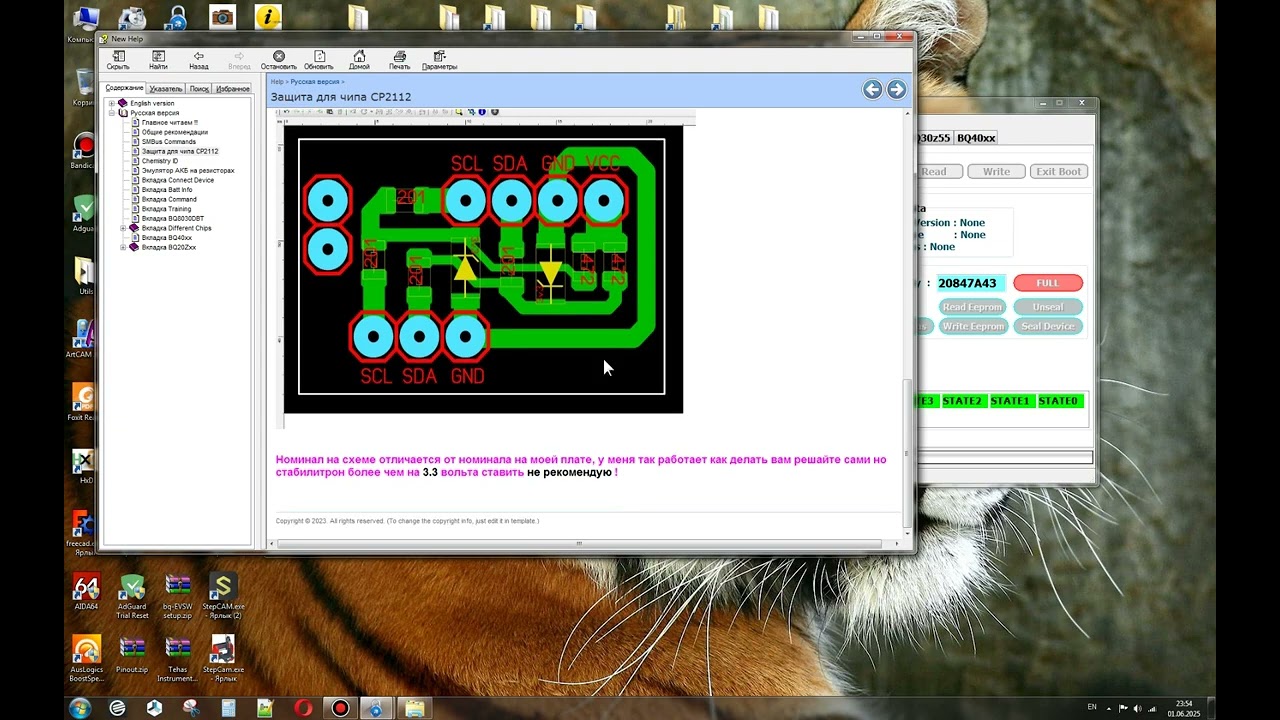
Task: Open the Содержание tab
Action: (x=125, y=88)
